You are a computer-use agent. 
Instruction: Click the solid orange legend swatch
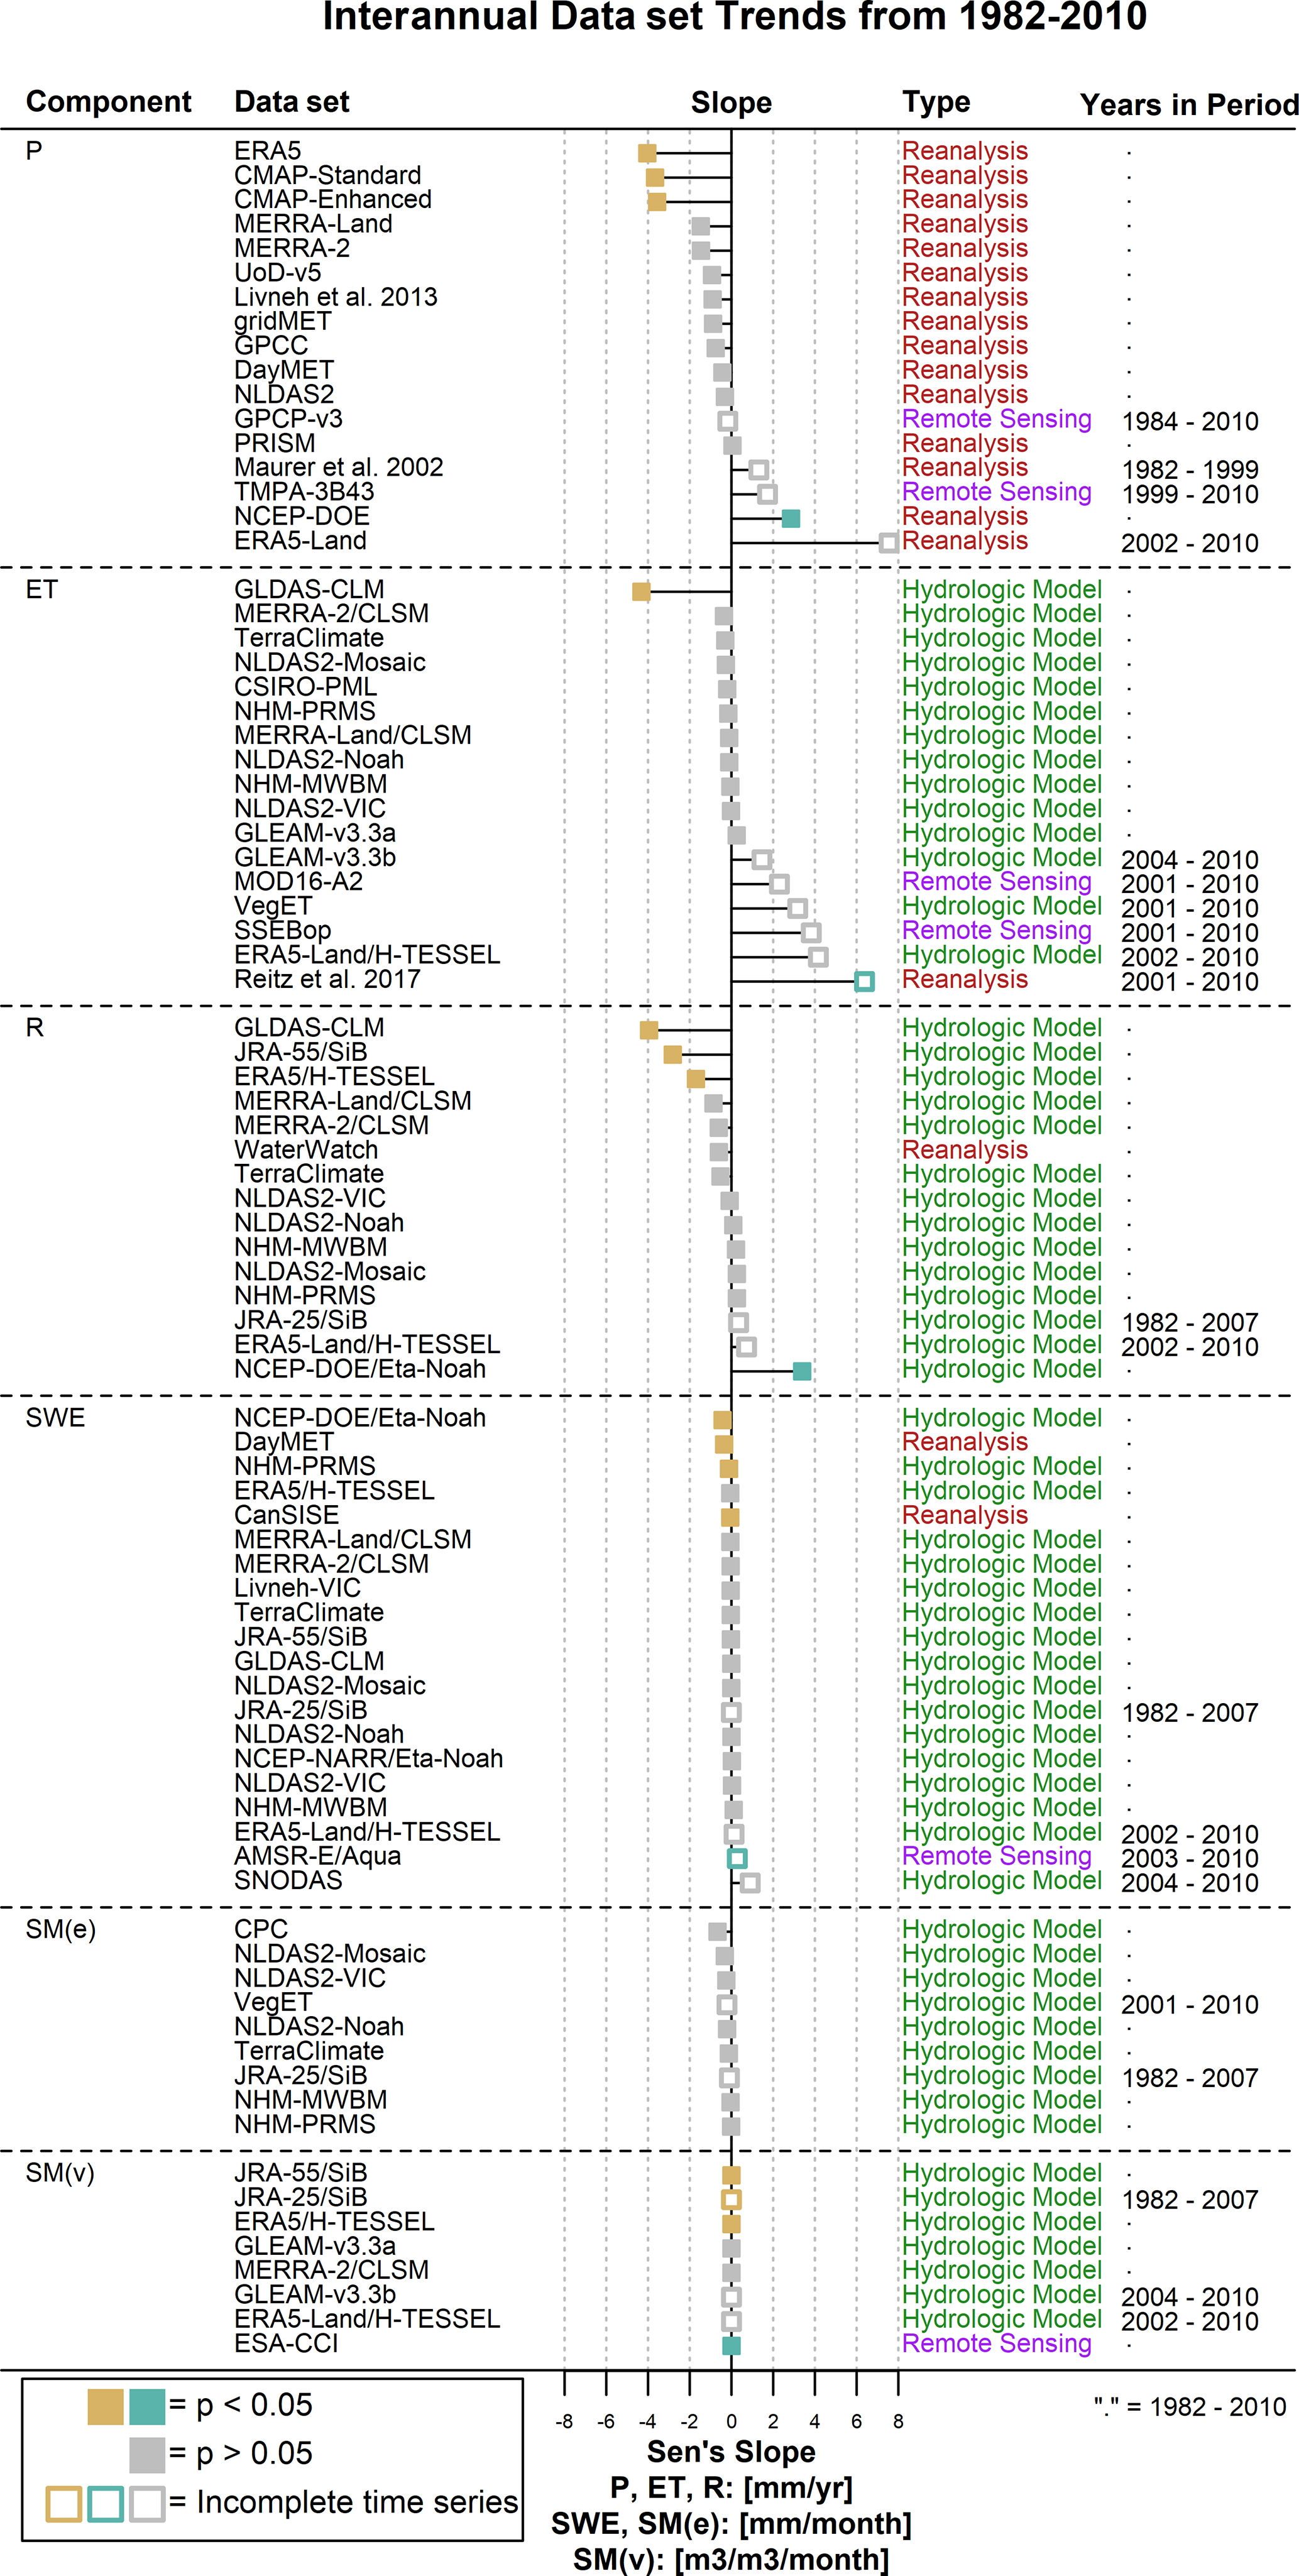point(105,2406)
